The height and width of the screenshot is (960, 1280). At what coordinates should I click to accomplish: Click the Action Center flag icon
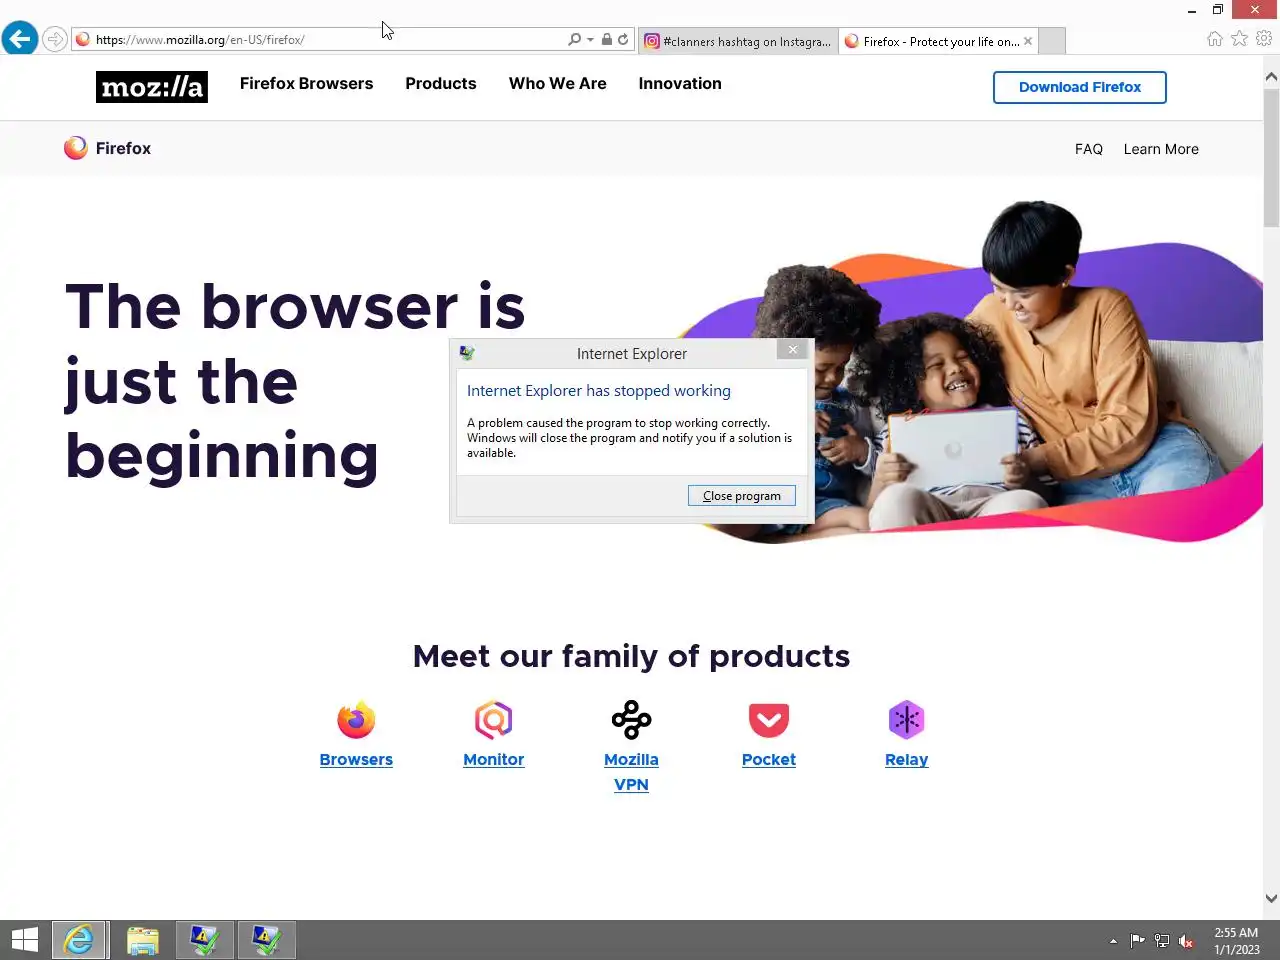tap(1137, 941)
